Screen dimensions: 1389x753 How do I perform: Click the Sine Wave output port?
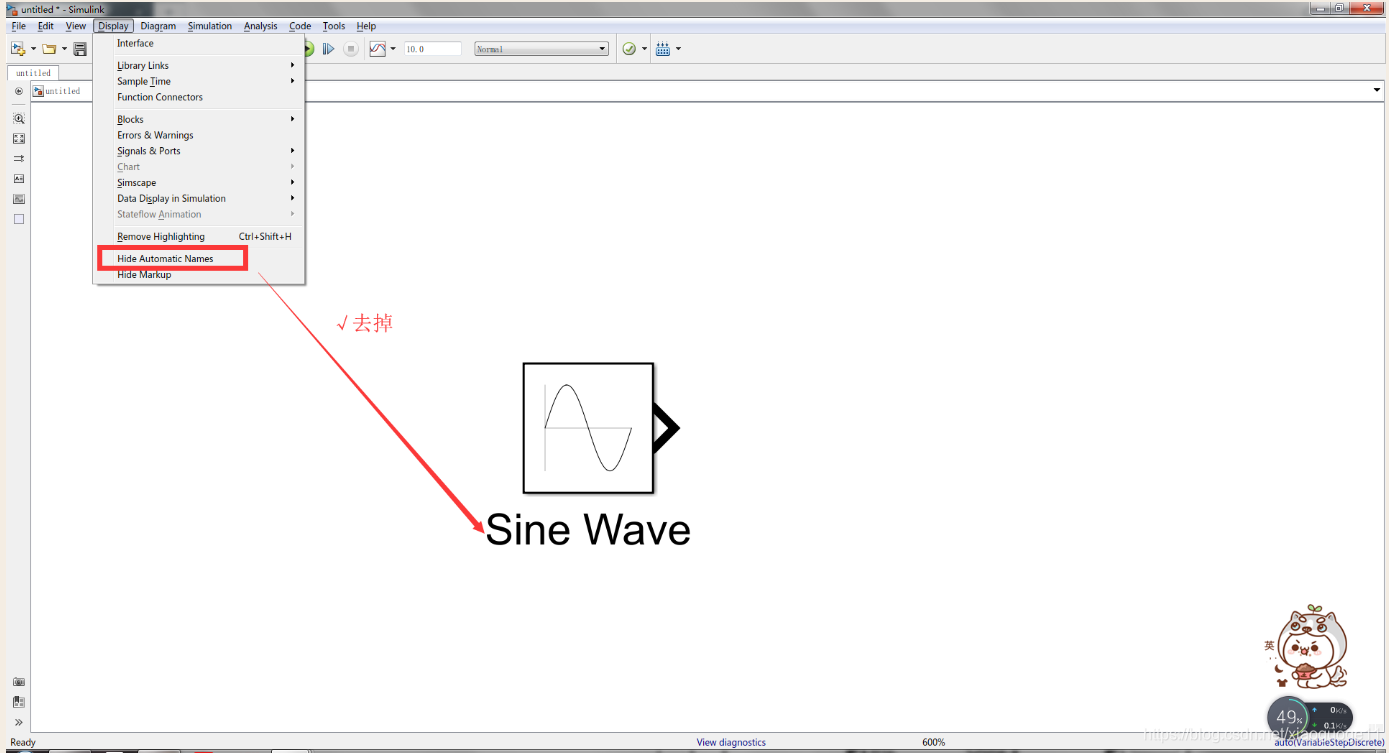tap(667, 428)
